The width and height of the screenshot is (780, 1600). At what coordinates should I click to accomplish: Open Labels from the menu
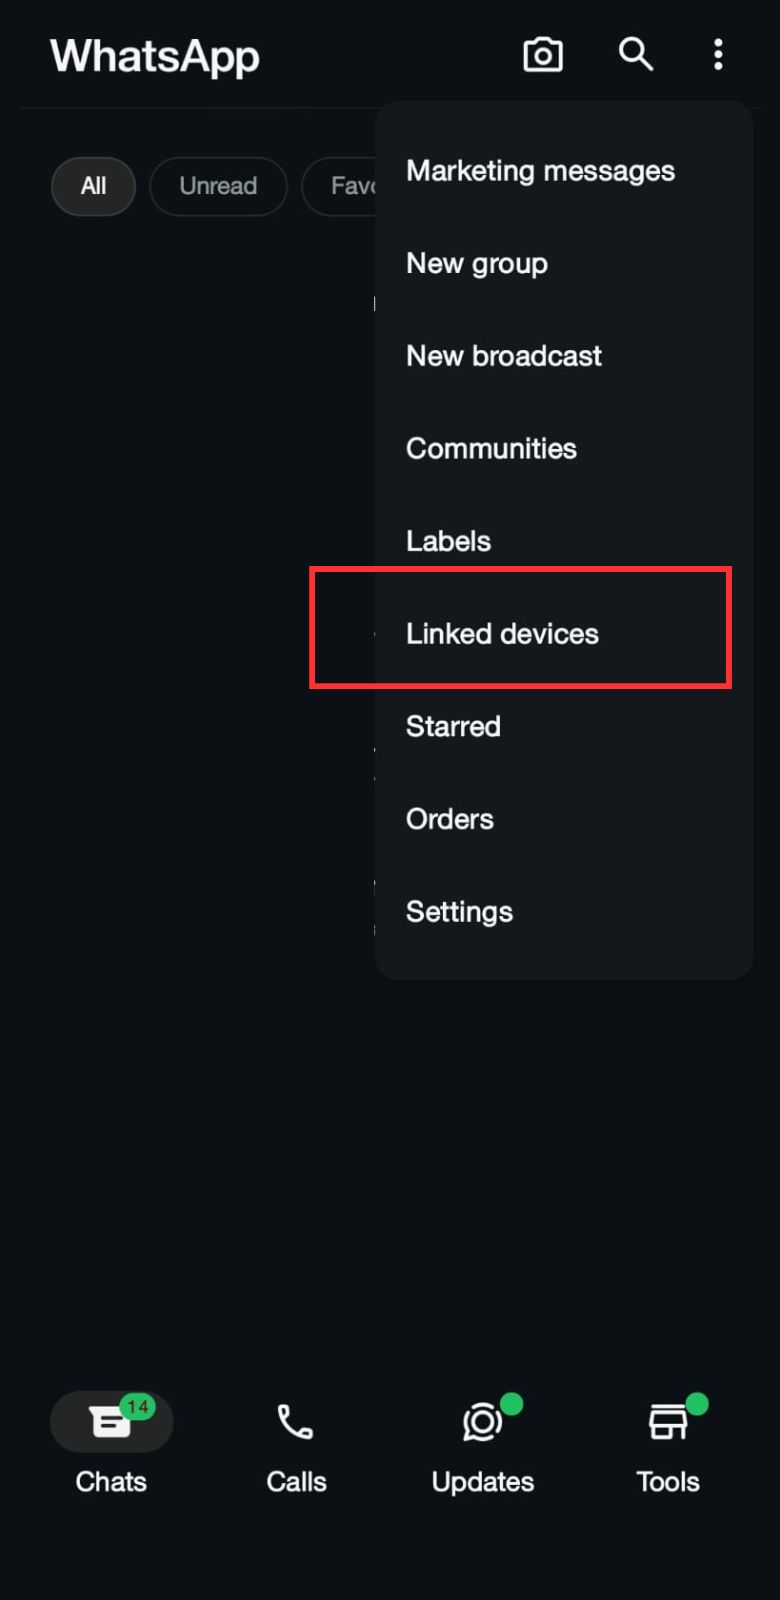[x=448, y=541]
